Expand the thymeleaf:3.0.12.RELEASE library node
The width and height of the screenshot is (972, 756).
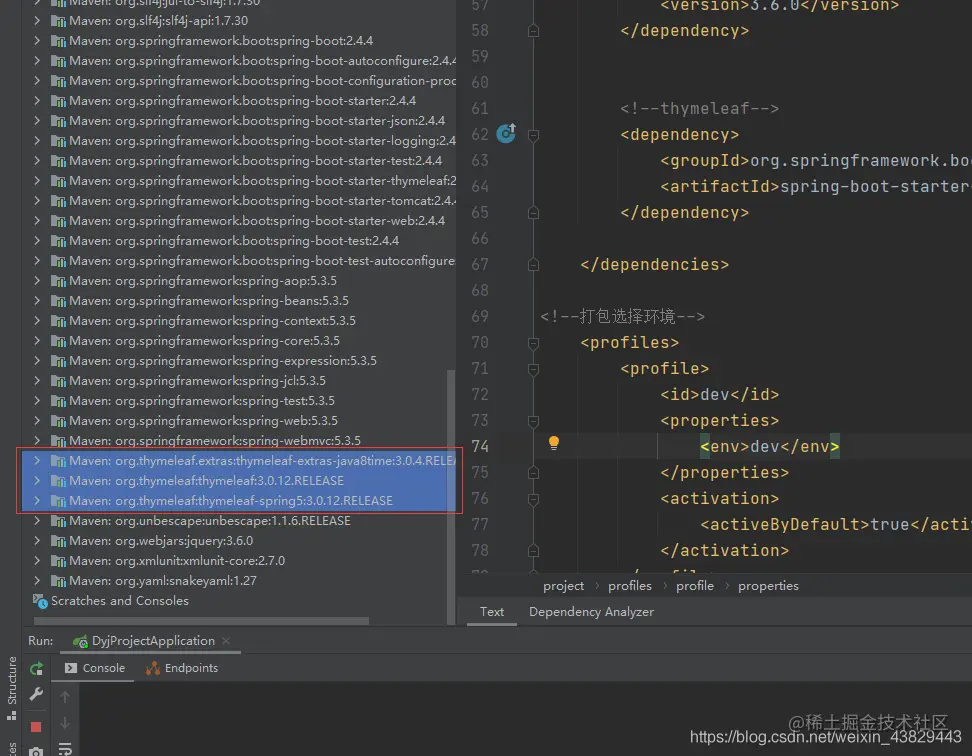tap(37, 481)
